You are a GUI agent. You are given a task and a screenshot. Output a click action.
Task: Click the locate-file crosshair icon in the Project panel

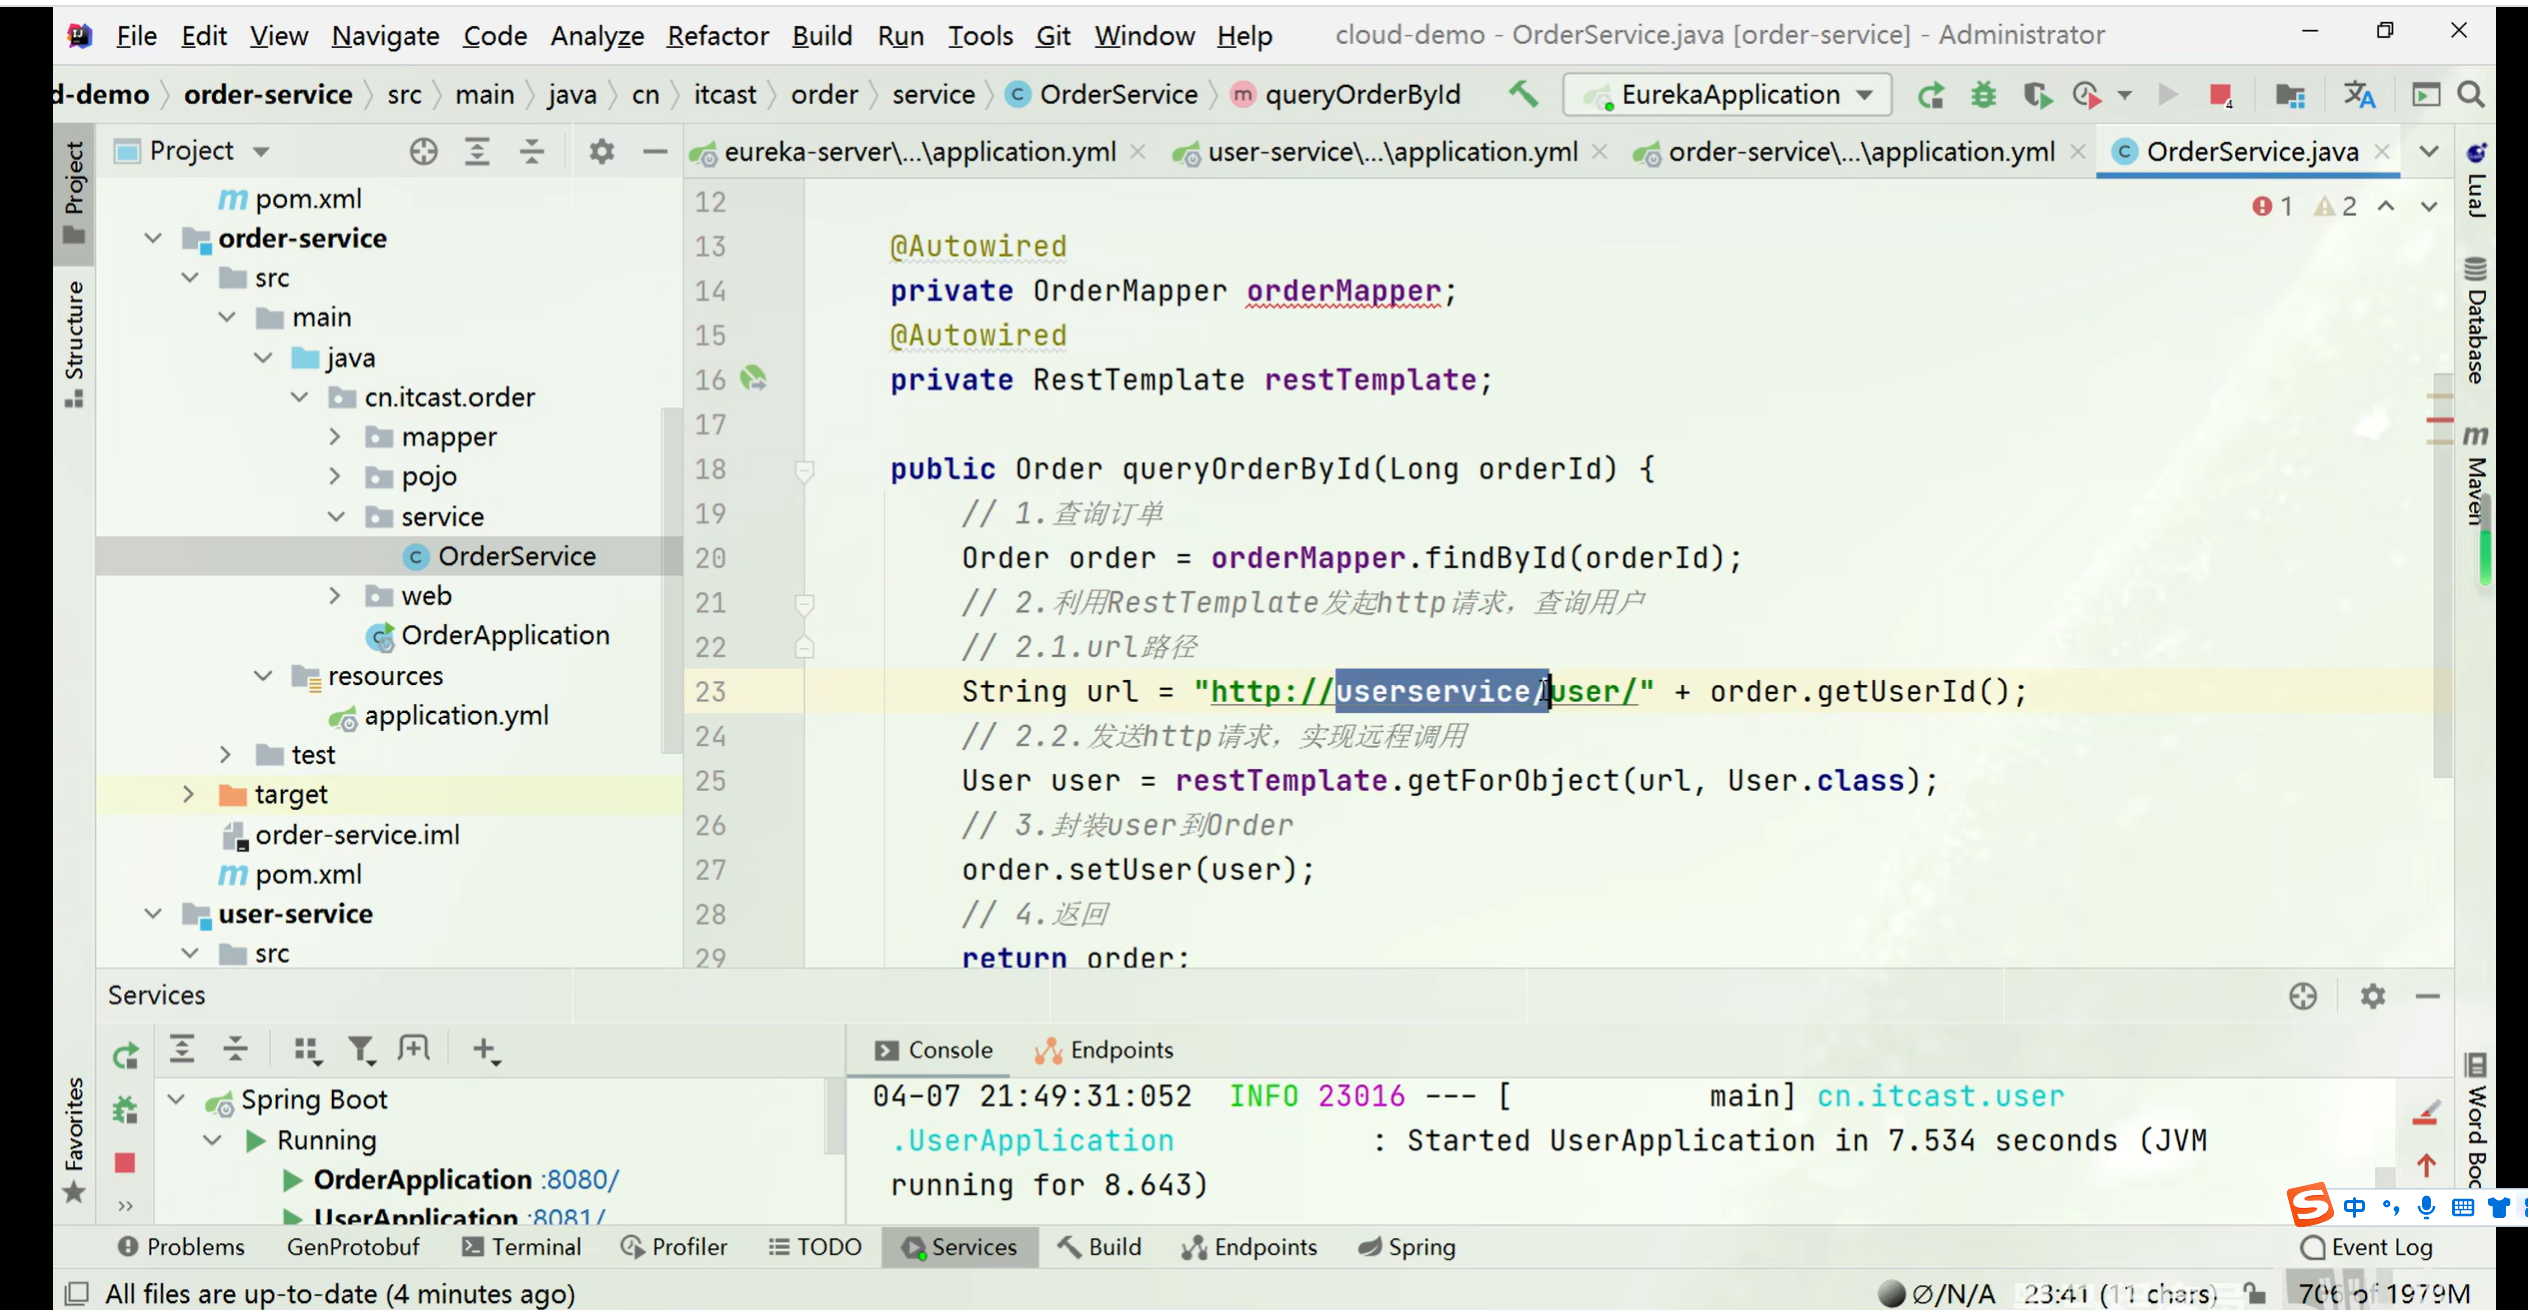tap(423, 152)
